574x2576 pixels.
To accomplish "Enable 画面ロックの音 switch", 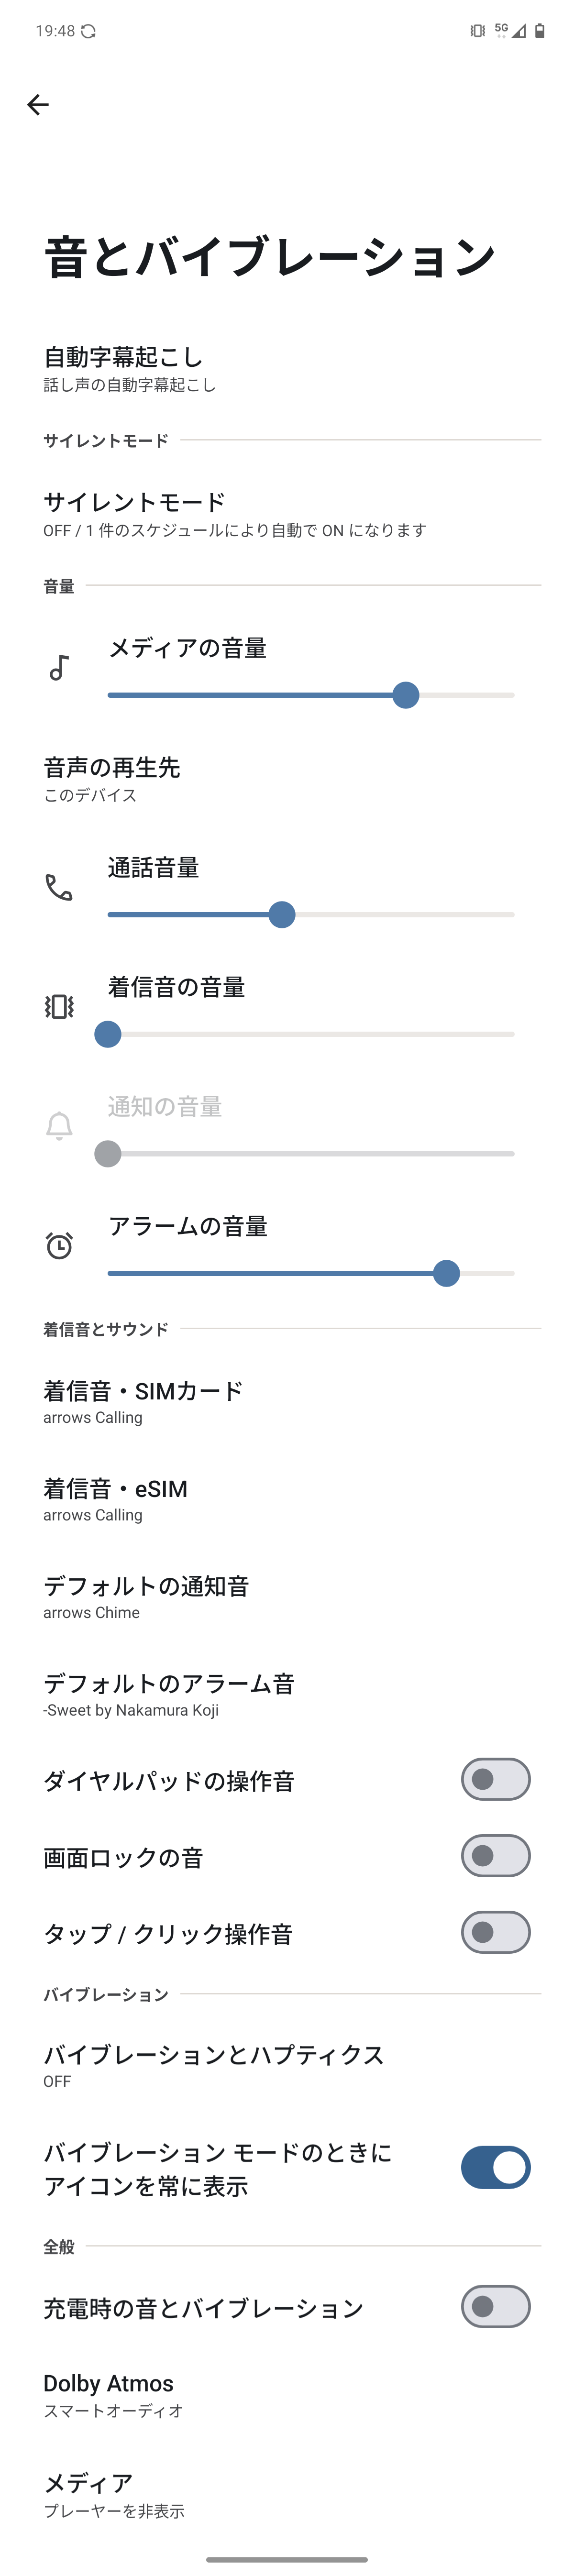I will [x=495, y=1856].
